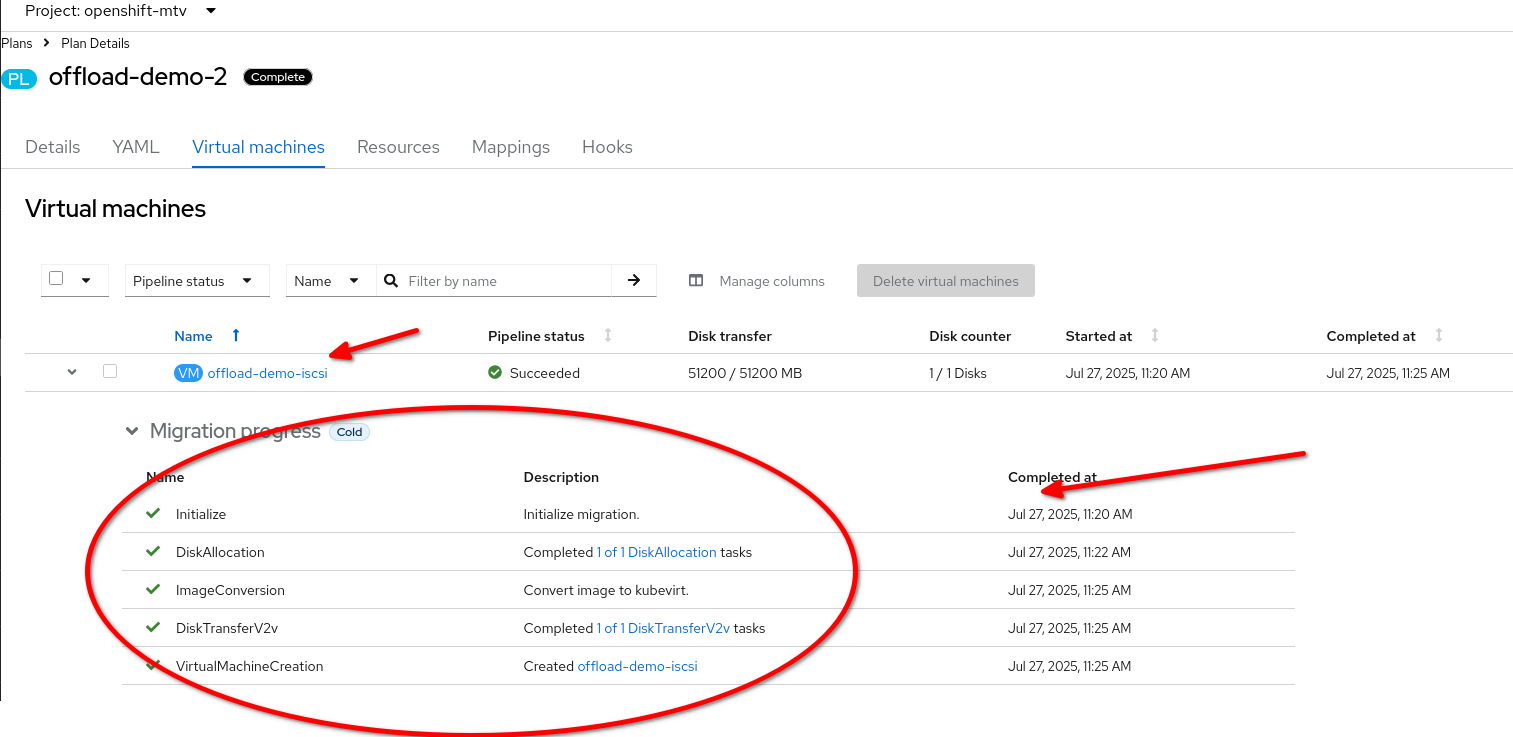Open the offload-demo-iscsi VM link
This screenshot has height=737, width=1513.
pos(268,373)
